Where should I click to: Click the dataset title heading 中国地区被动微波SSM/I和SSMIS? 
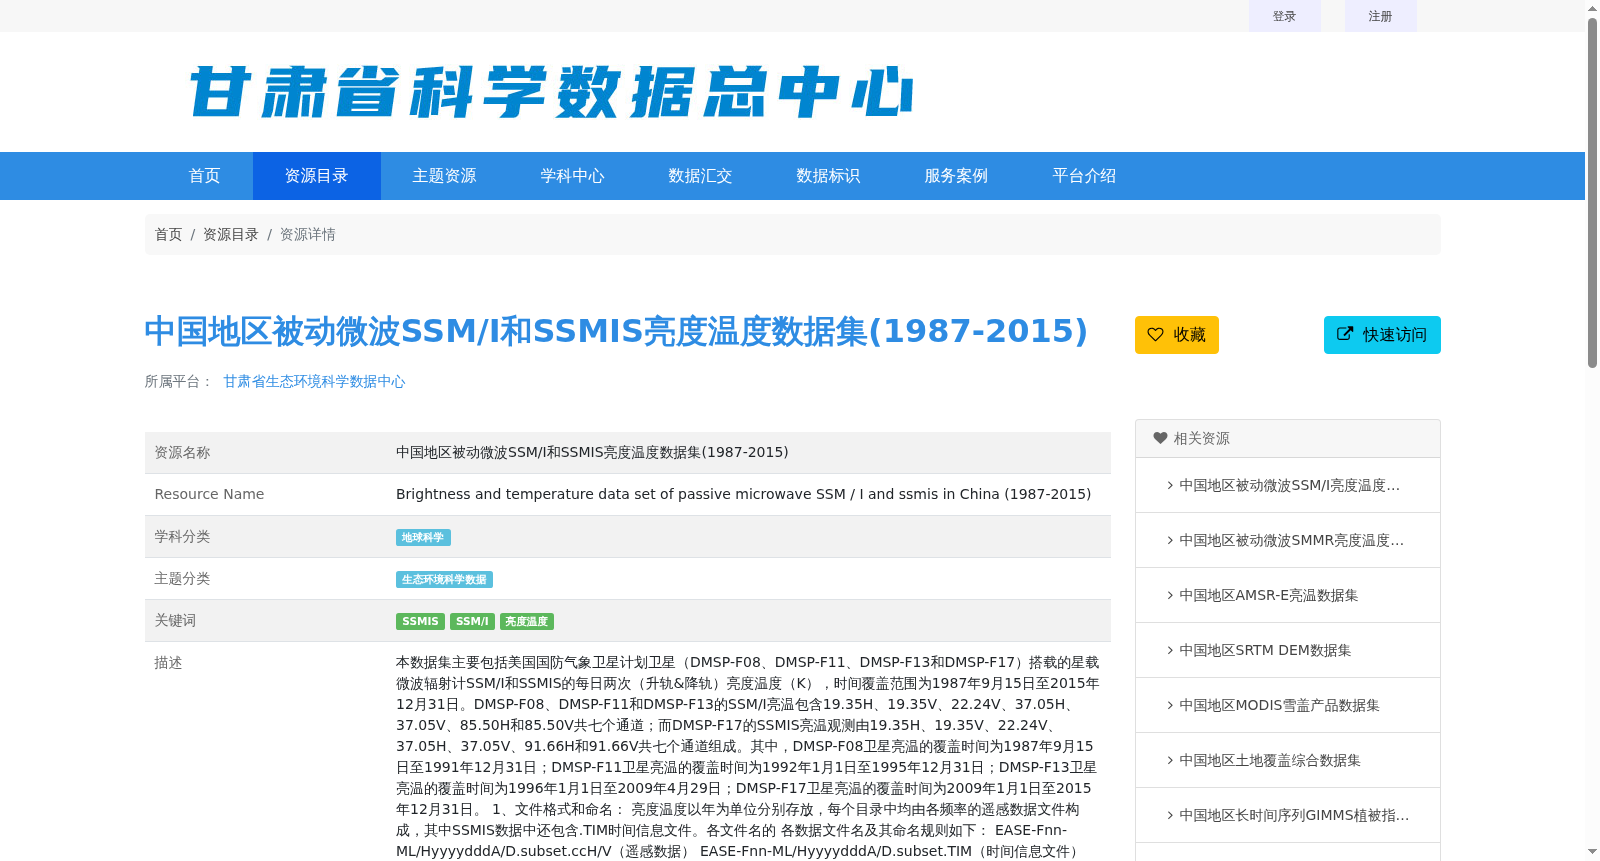click(616, 331)
